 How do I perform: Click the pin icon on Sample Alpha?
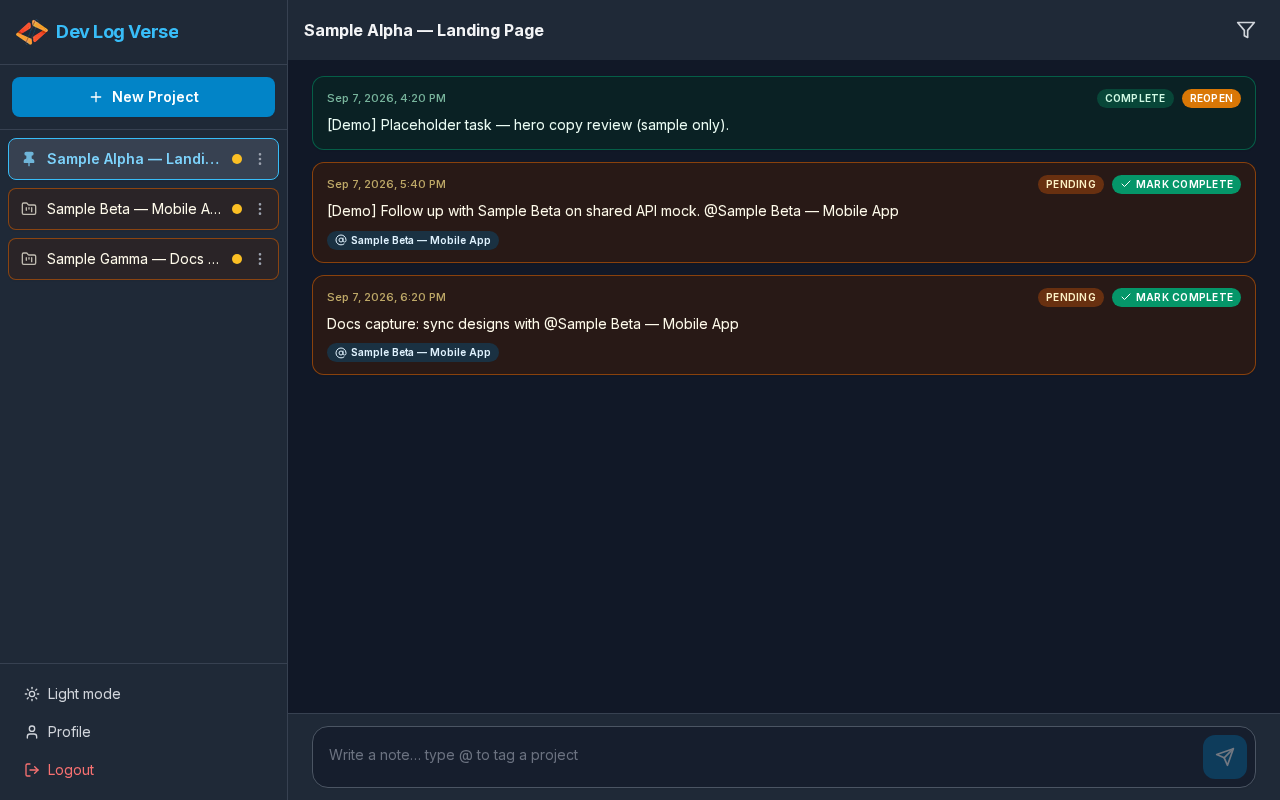tap(29, 159)
